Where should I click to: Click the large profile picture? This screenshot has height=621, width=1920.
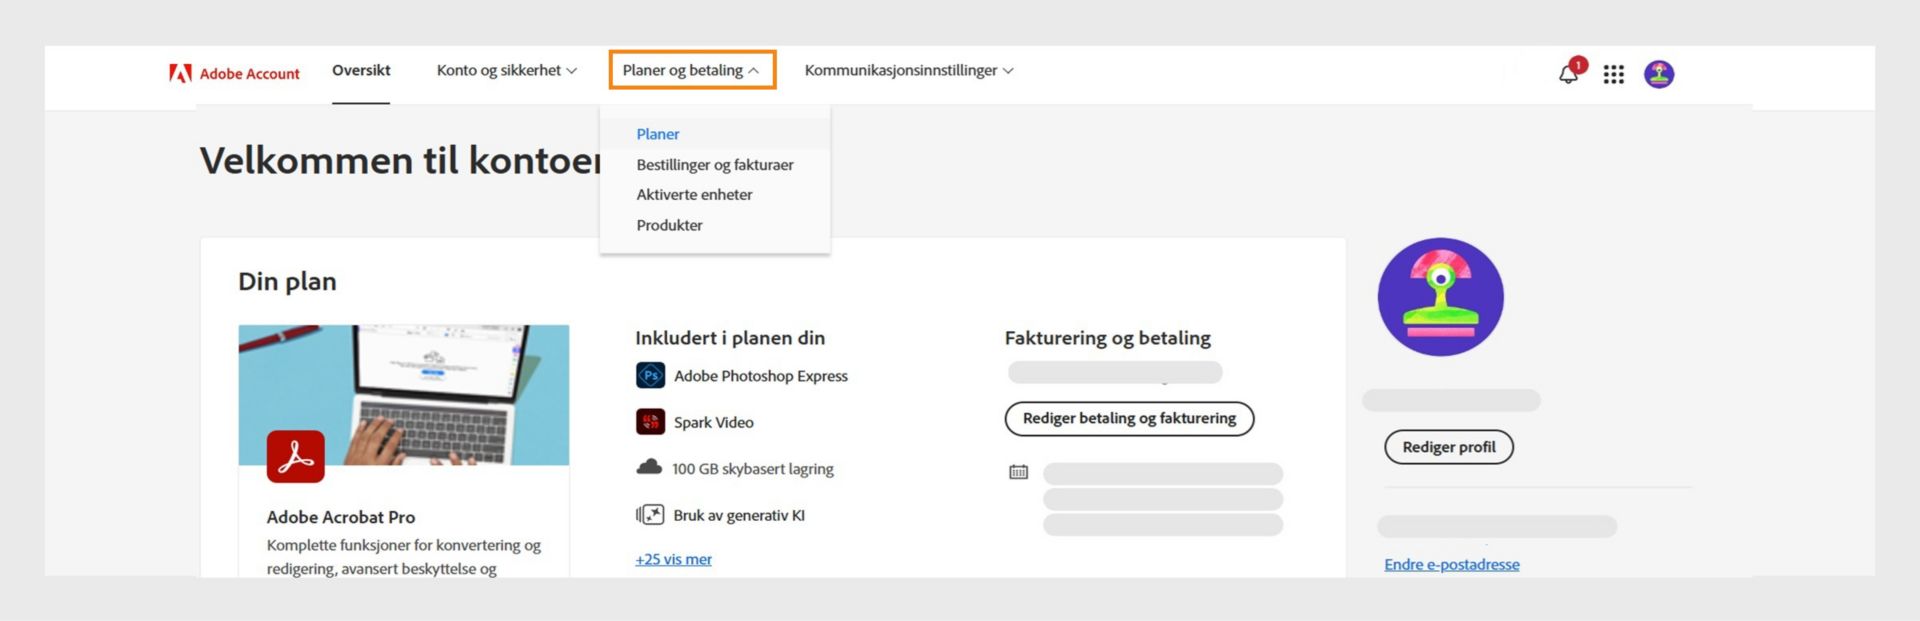(x=1440, y=297)
